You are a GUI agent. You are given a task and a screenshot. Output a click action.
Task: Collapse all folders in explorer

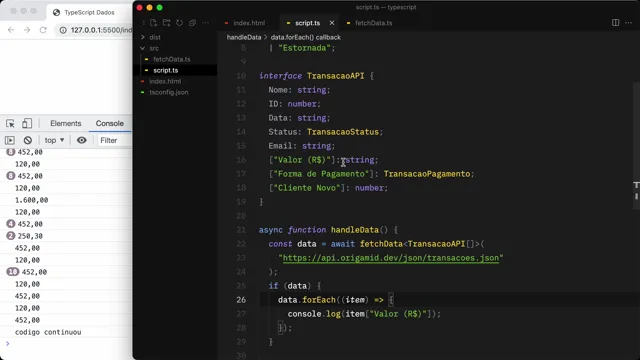[x=192, y=23]
